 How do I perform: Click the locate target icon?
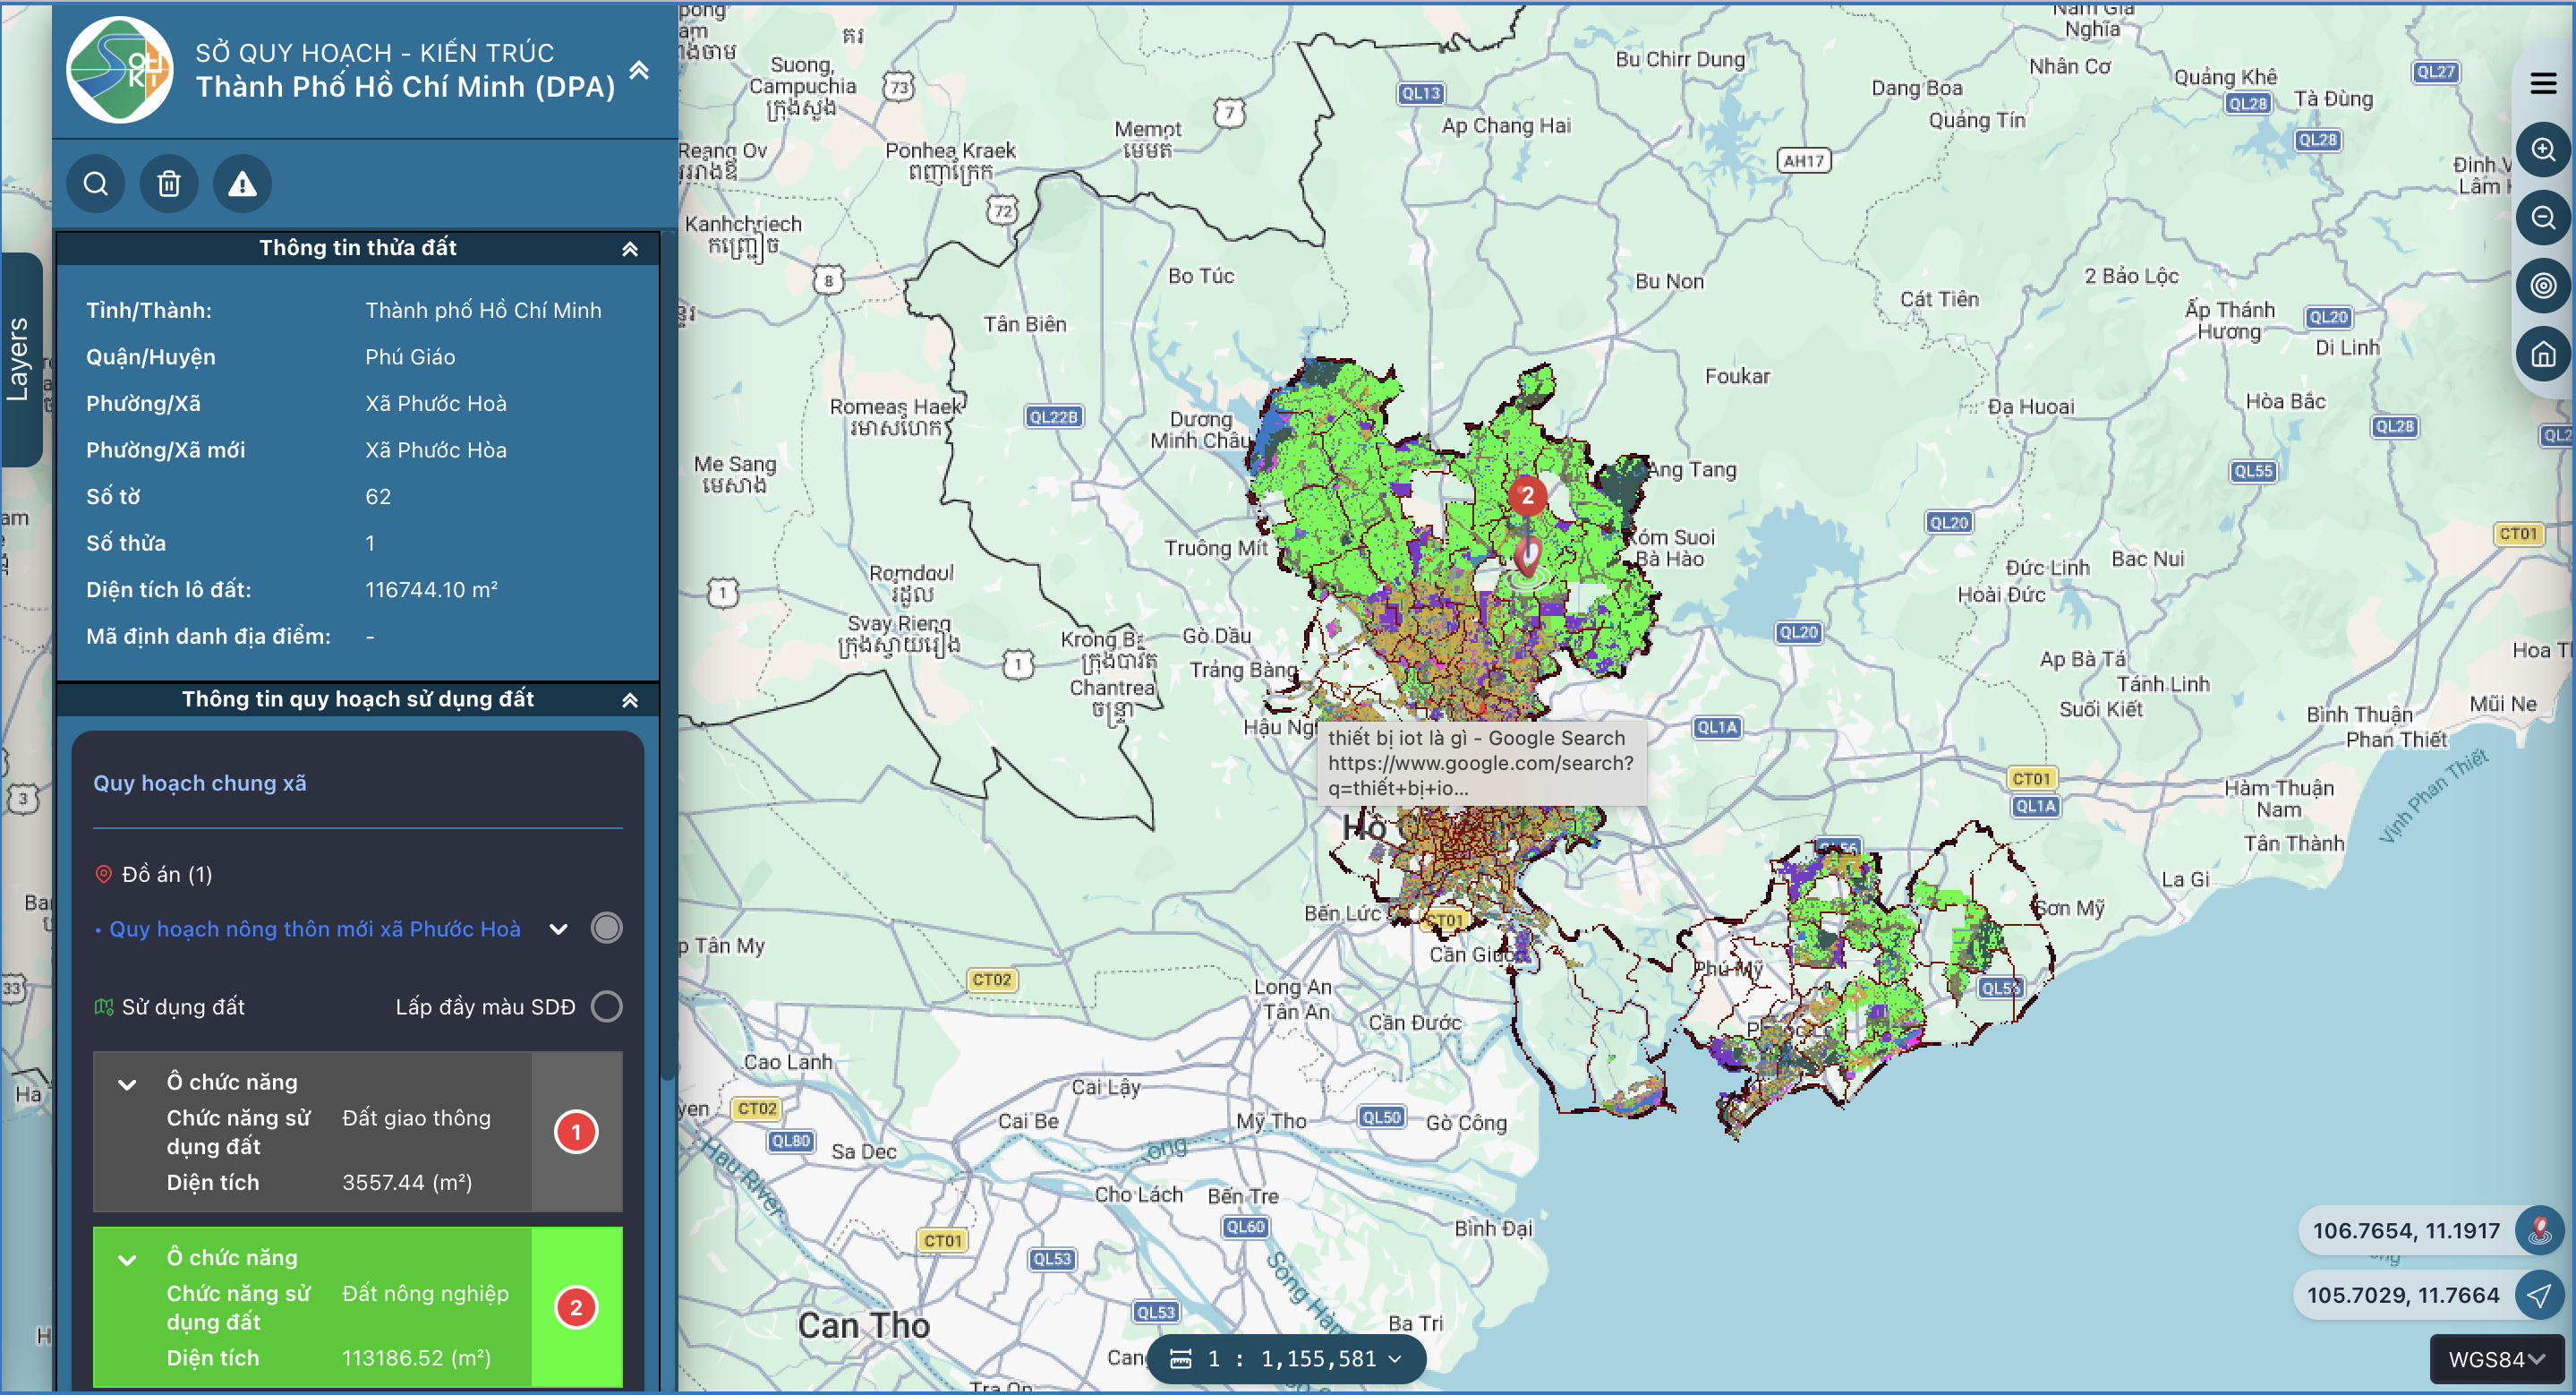click(x=2543, y=286)
